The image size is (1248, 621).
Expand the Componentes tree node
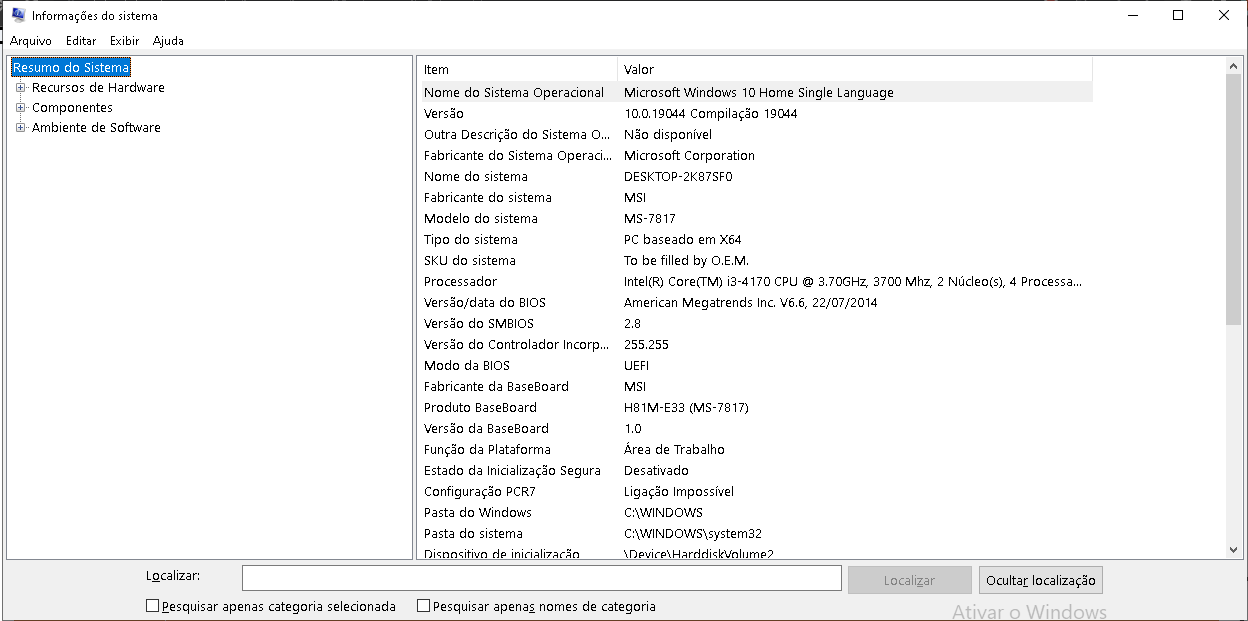[20, 108]
